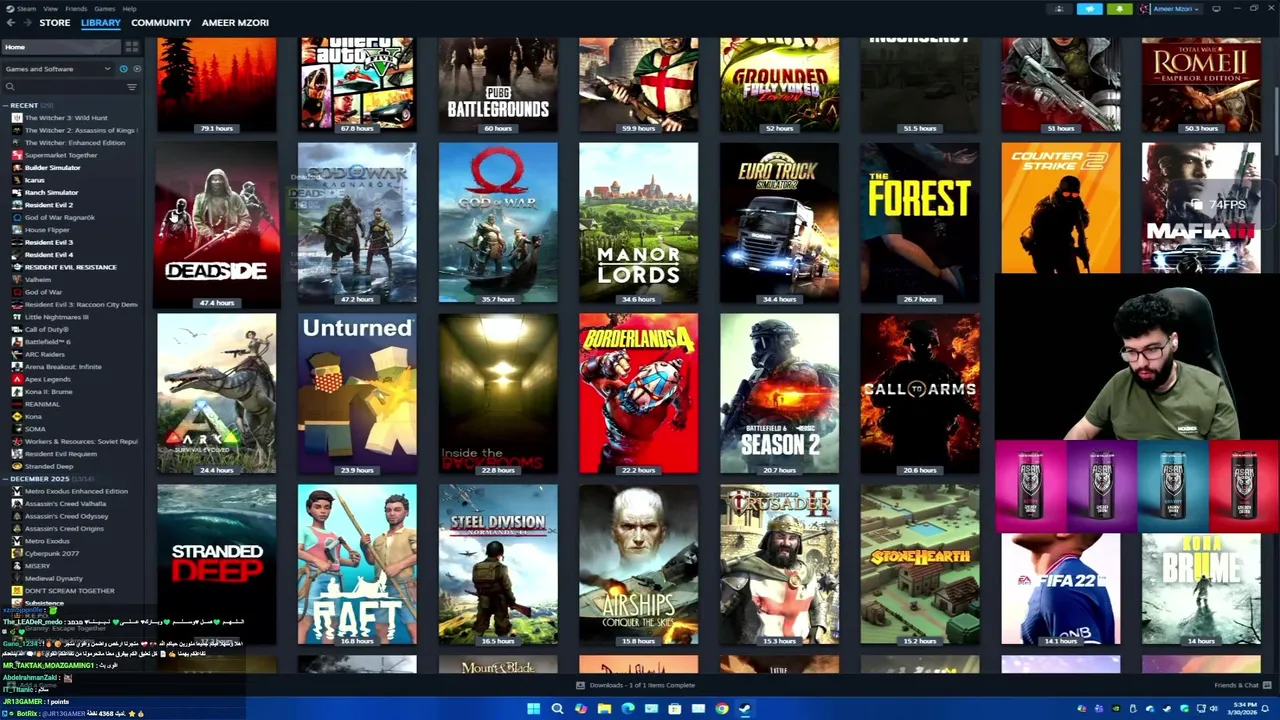1280x720 pixels.
Task: Open the Counter-Strike 2 cover
Action: click(1061, 208)
